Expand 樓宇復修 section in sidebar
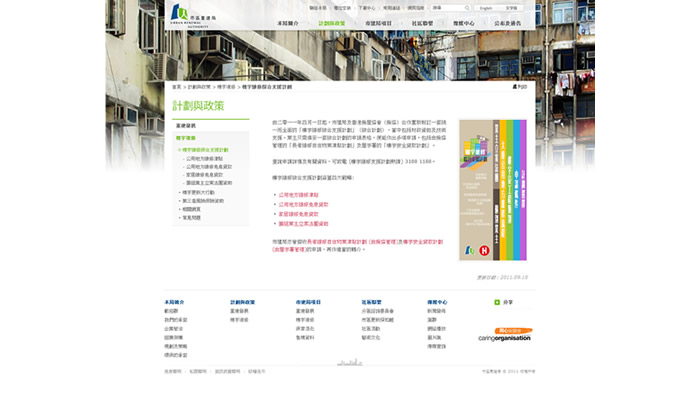700x413 pixels. coord(186,138)
